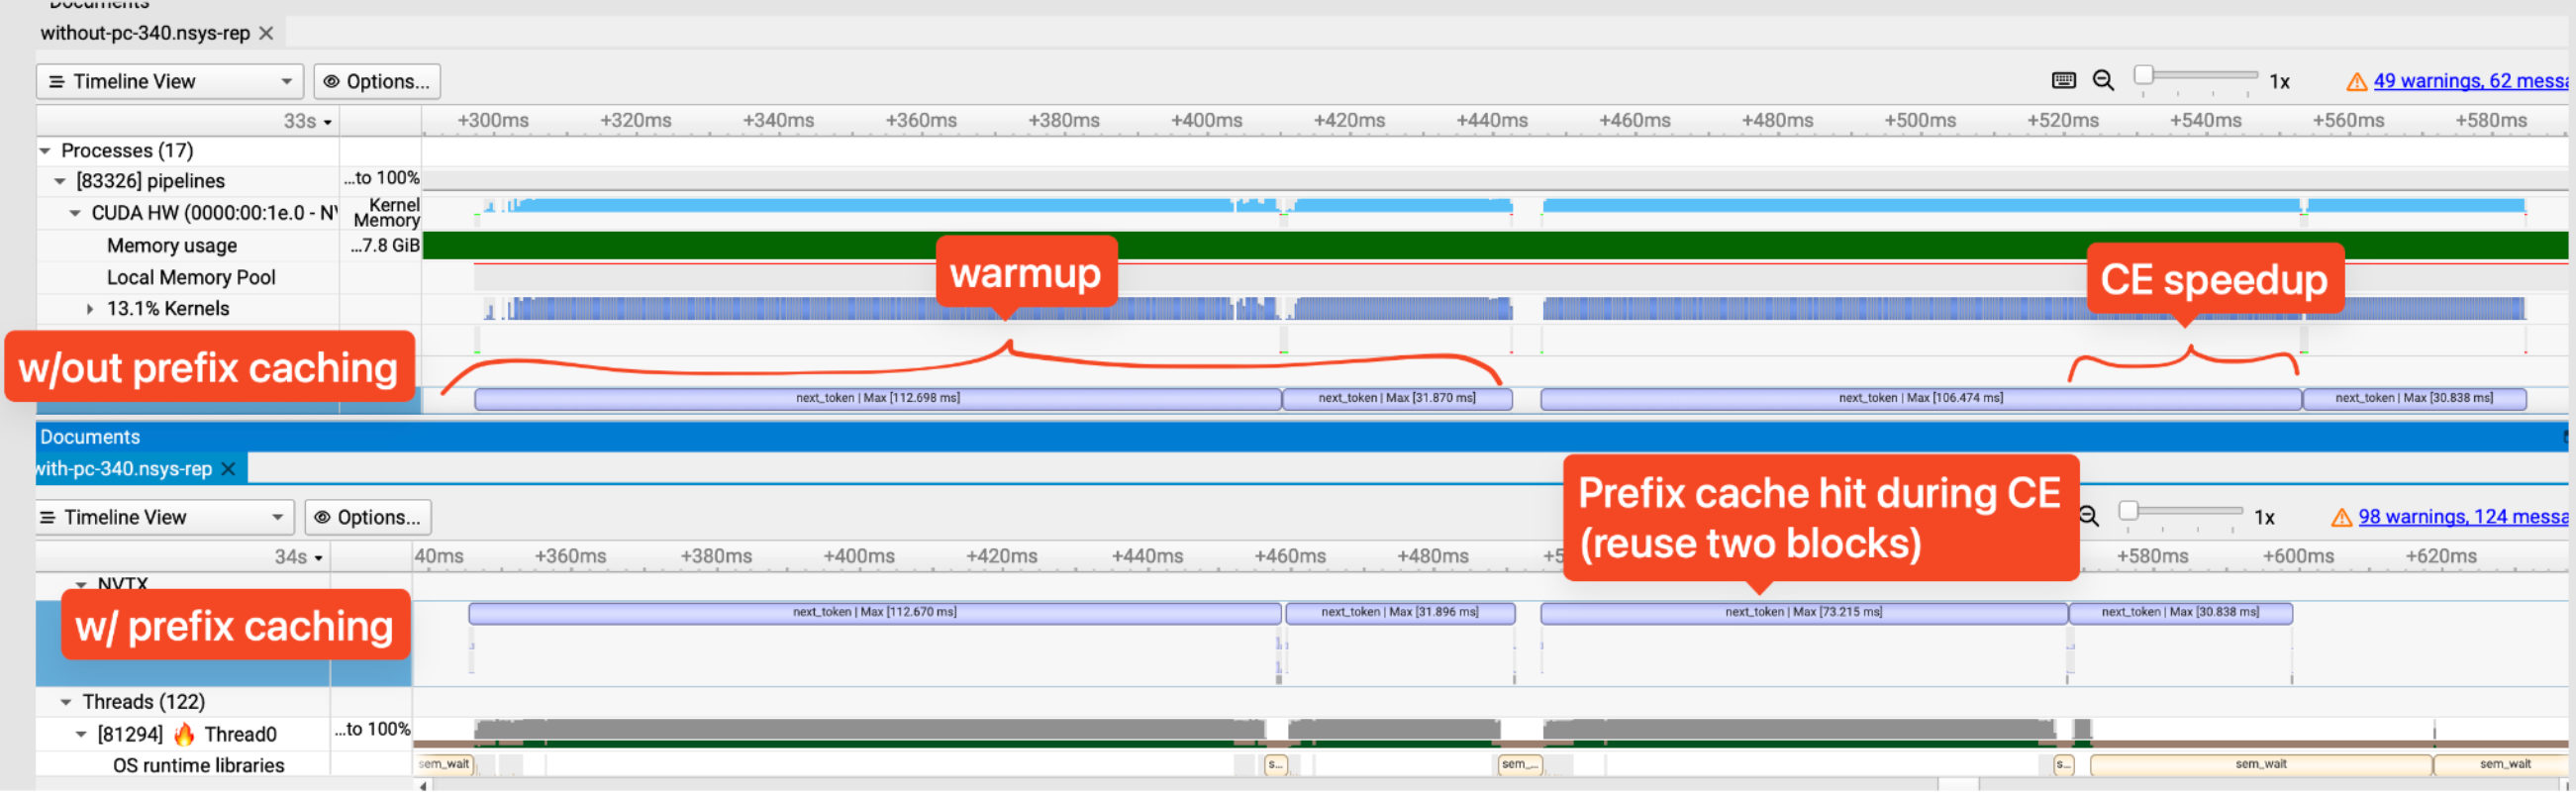This screenshot has width=2576, height=796.
Task: Click the warning triangle beside 49 warnings
Action: 2356,82
